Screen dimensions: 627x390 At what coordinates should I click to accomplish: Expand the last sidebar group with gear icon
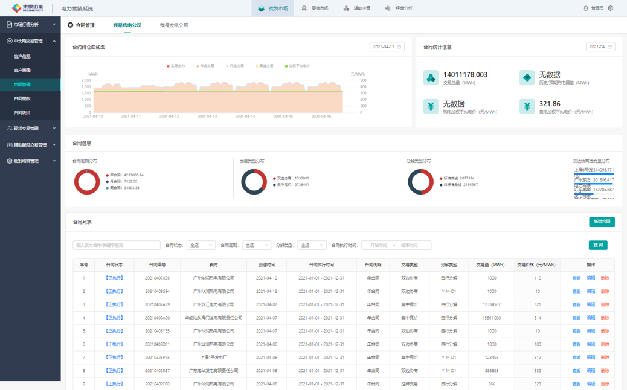[x=30, y=161]
